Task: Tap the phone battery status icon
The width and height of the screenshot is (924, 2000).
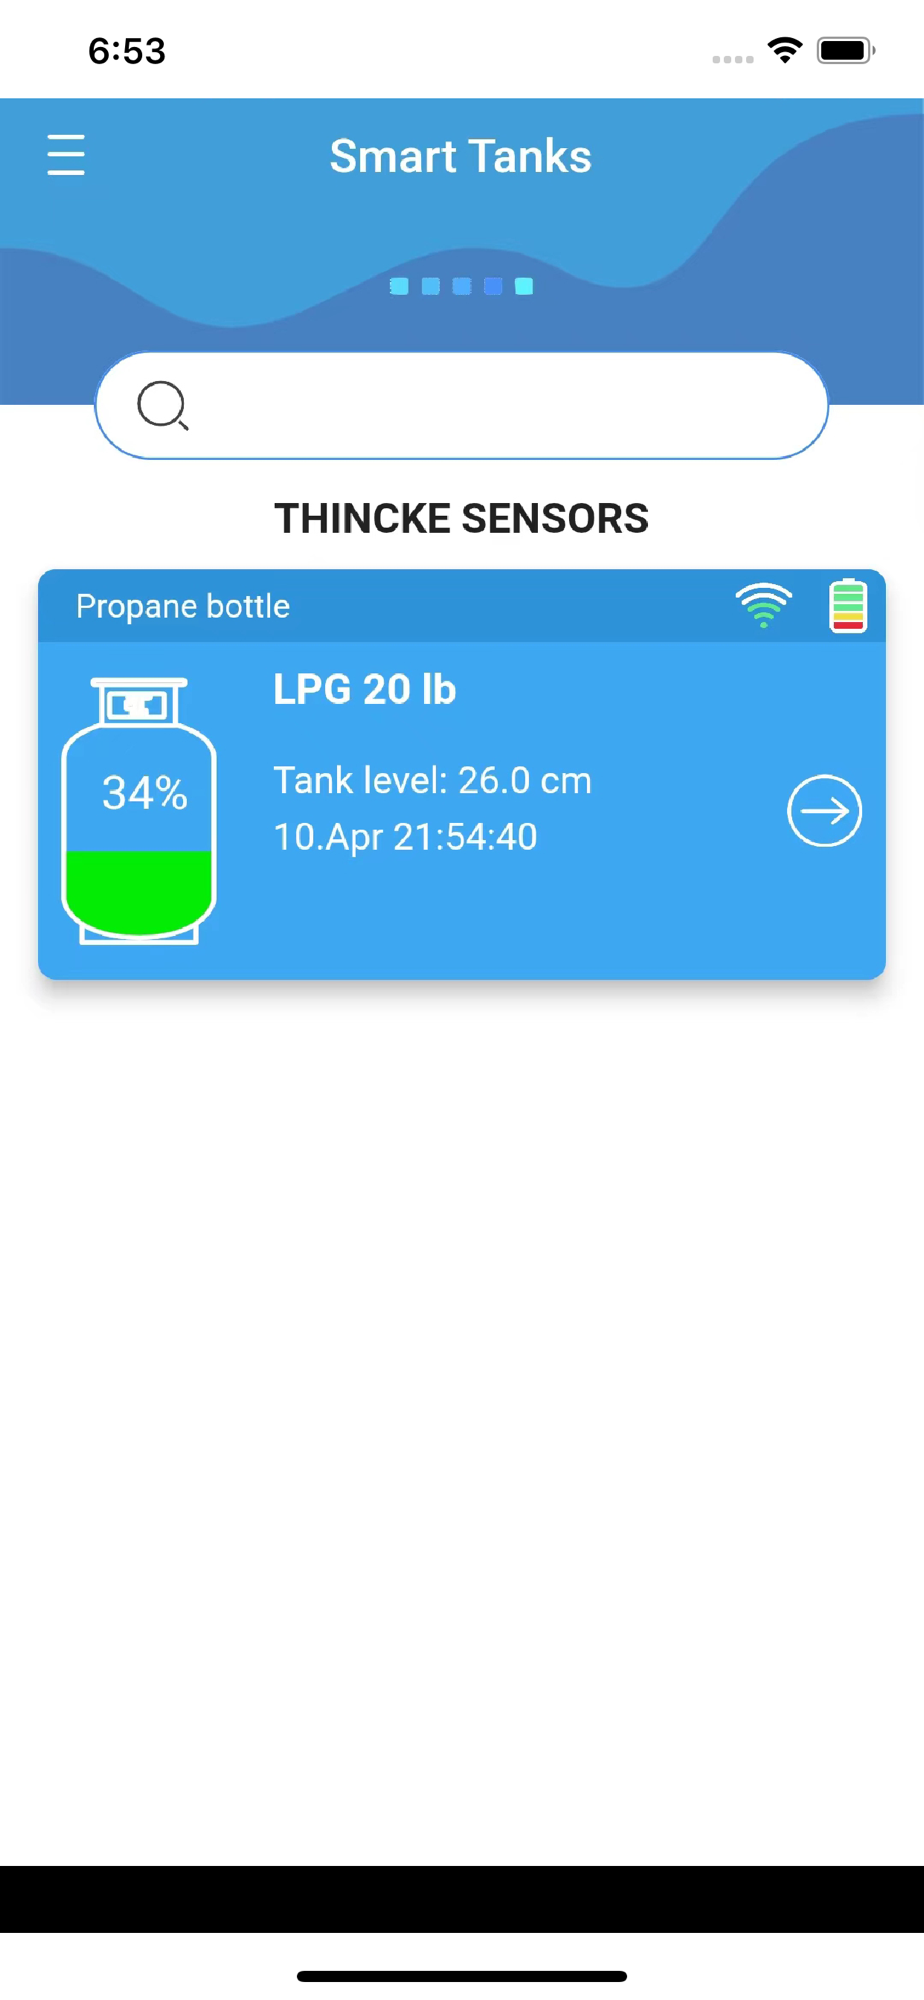Action: coord(846,50)
